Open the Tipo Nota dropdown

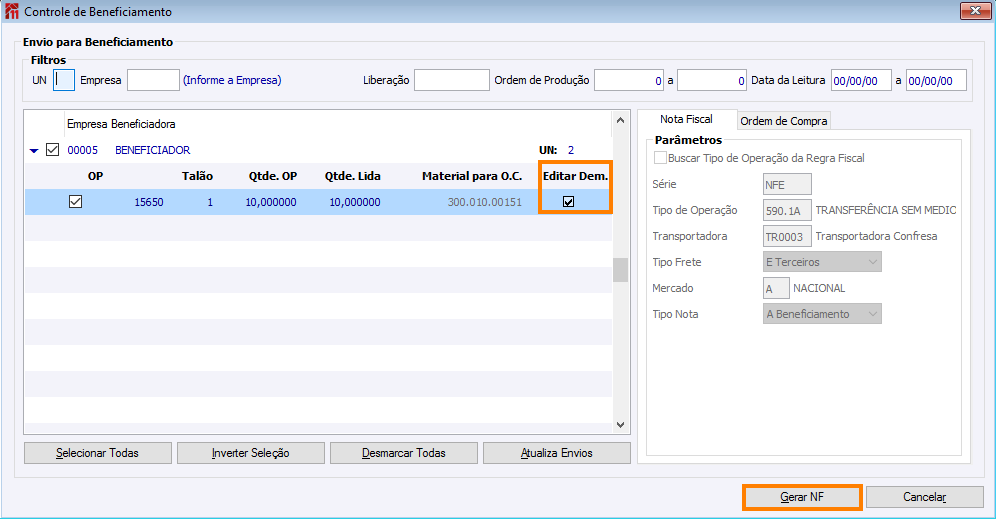click(822, 314)
